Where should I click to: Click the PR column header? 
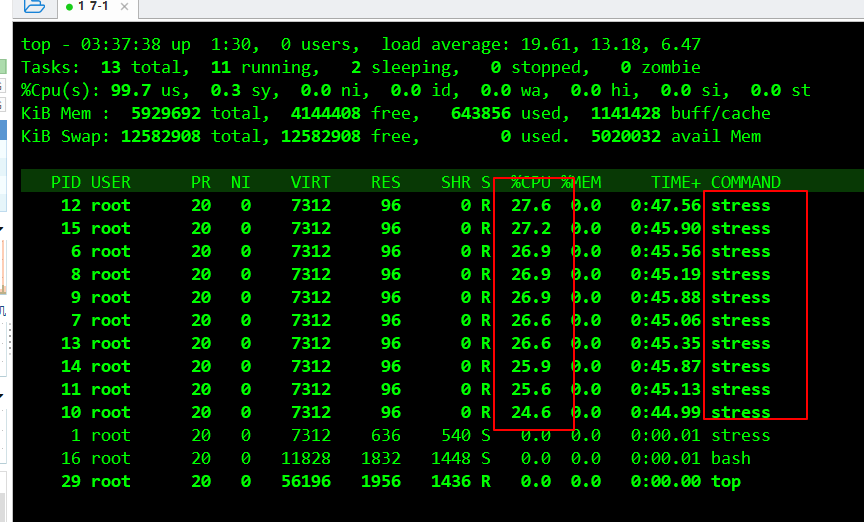[x=201, y=182]
